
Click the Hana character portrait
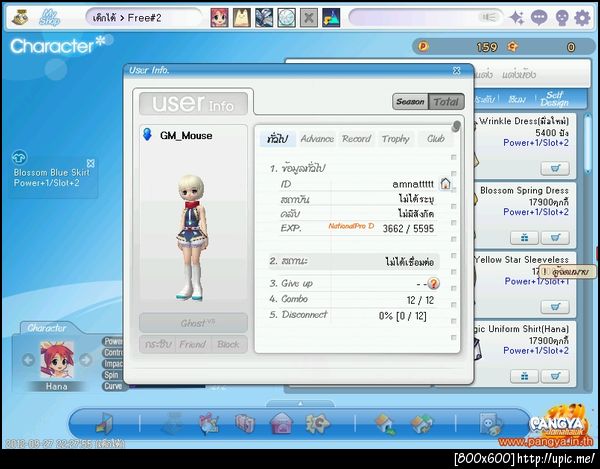point(57,360)
